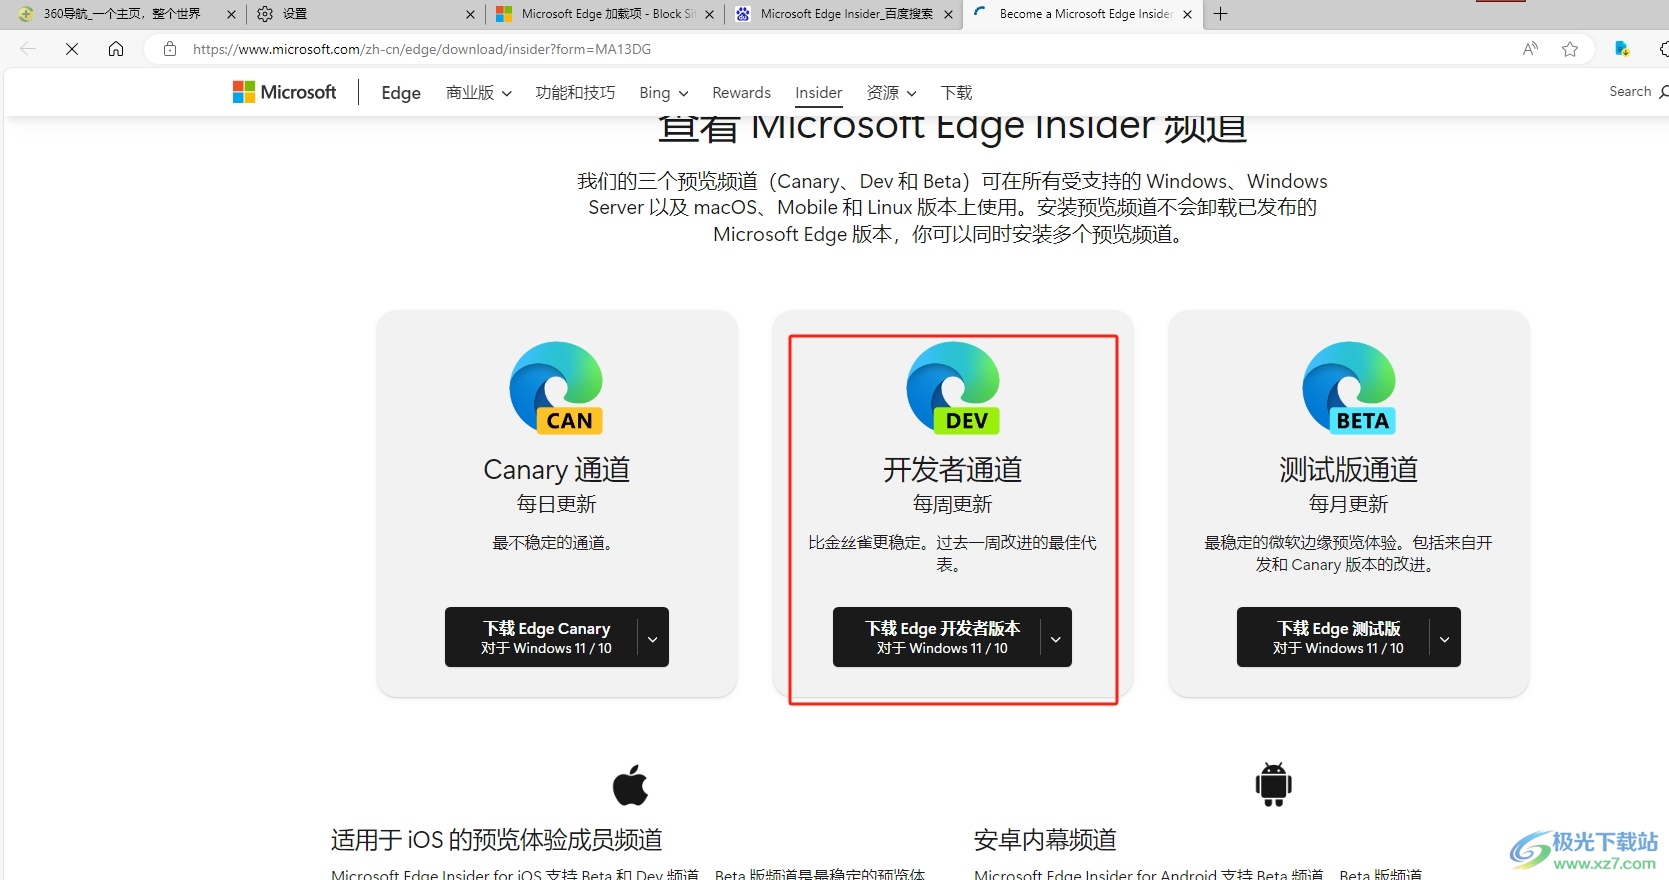Expand the Bing menu
Image resolution: width=1669 pixels, height=880 pixels.
664,92
